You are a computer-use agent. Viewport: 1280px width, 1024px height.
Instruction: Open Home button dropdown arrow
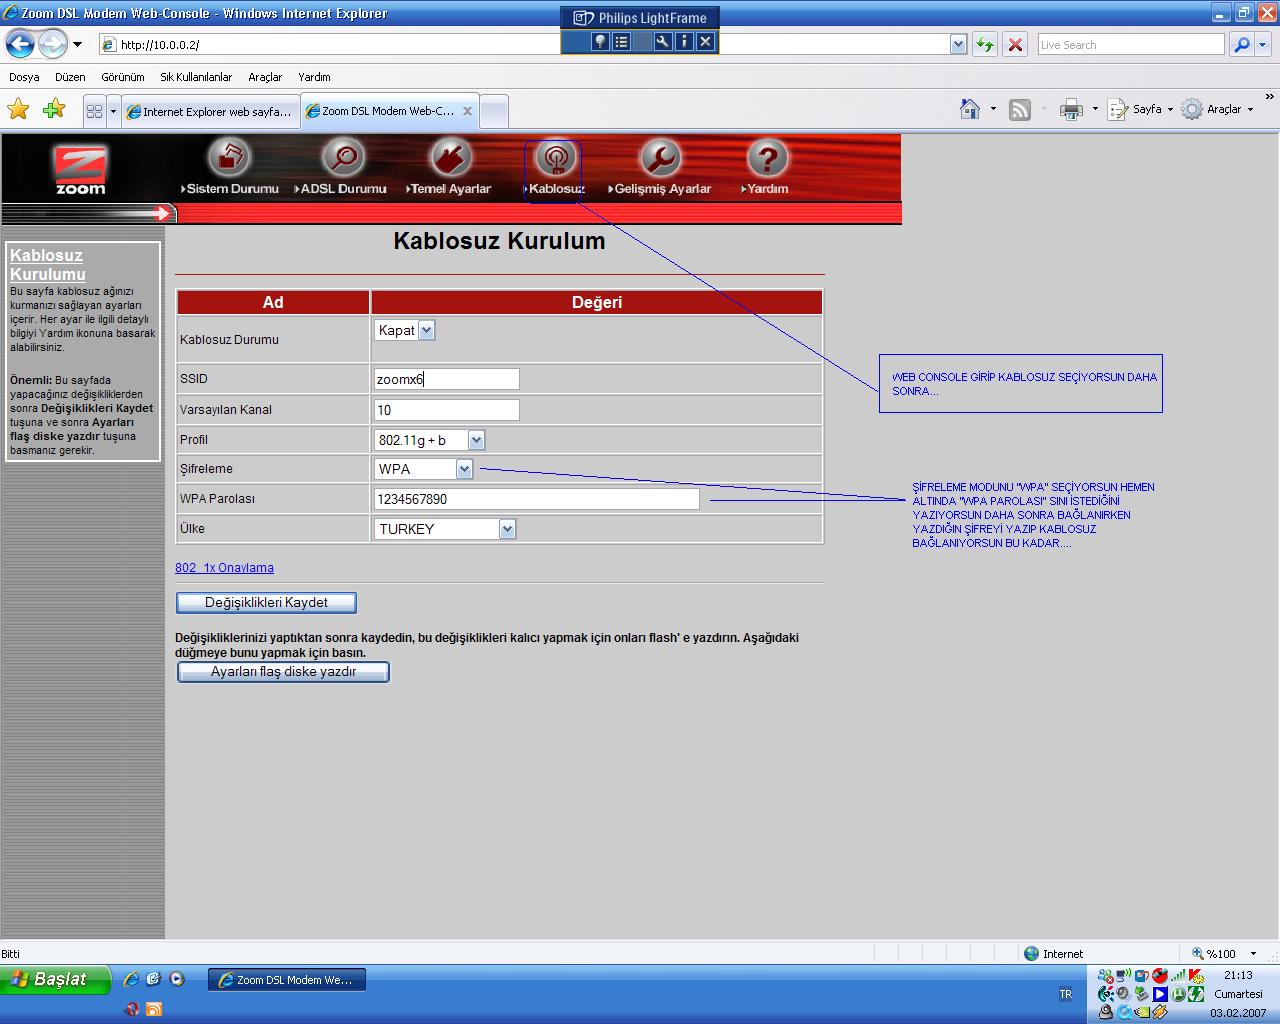[x=992, y=109]
